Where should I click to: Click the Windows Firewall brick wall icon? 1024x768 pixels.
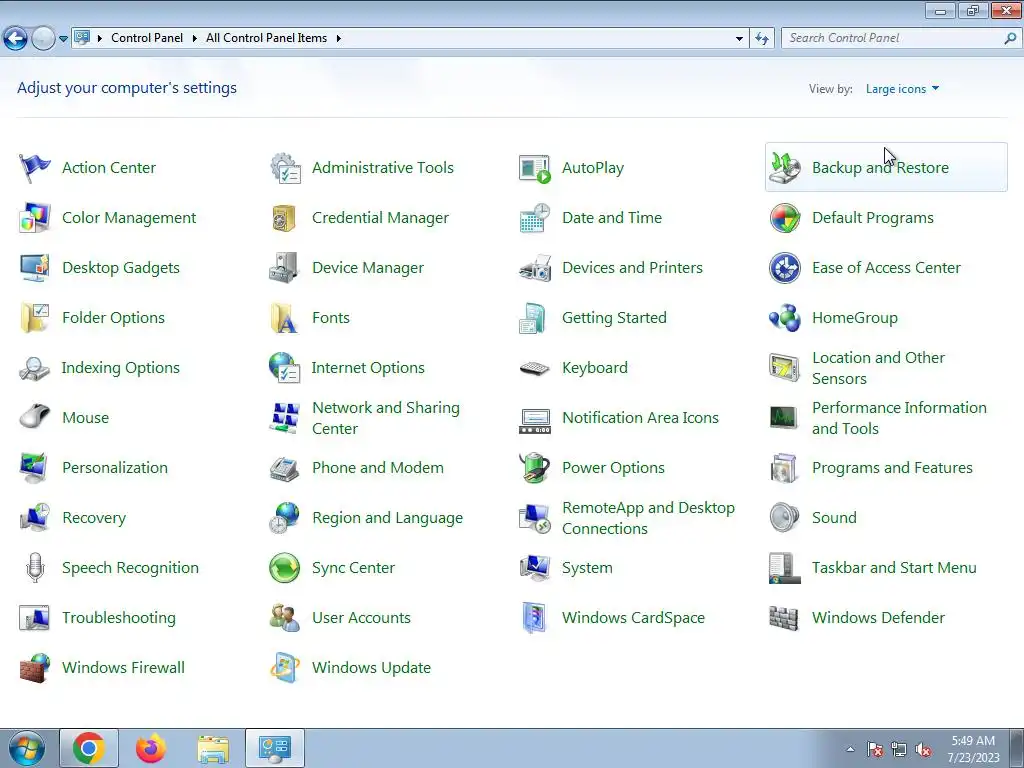pos(35,668)
